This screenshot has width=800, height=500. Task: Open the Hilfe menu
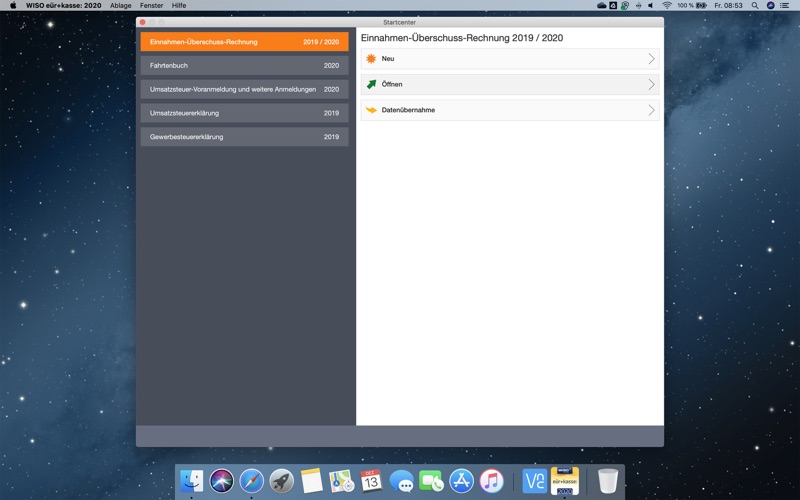click(x=179, y=5)
